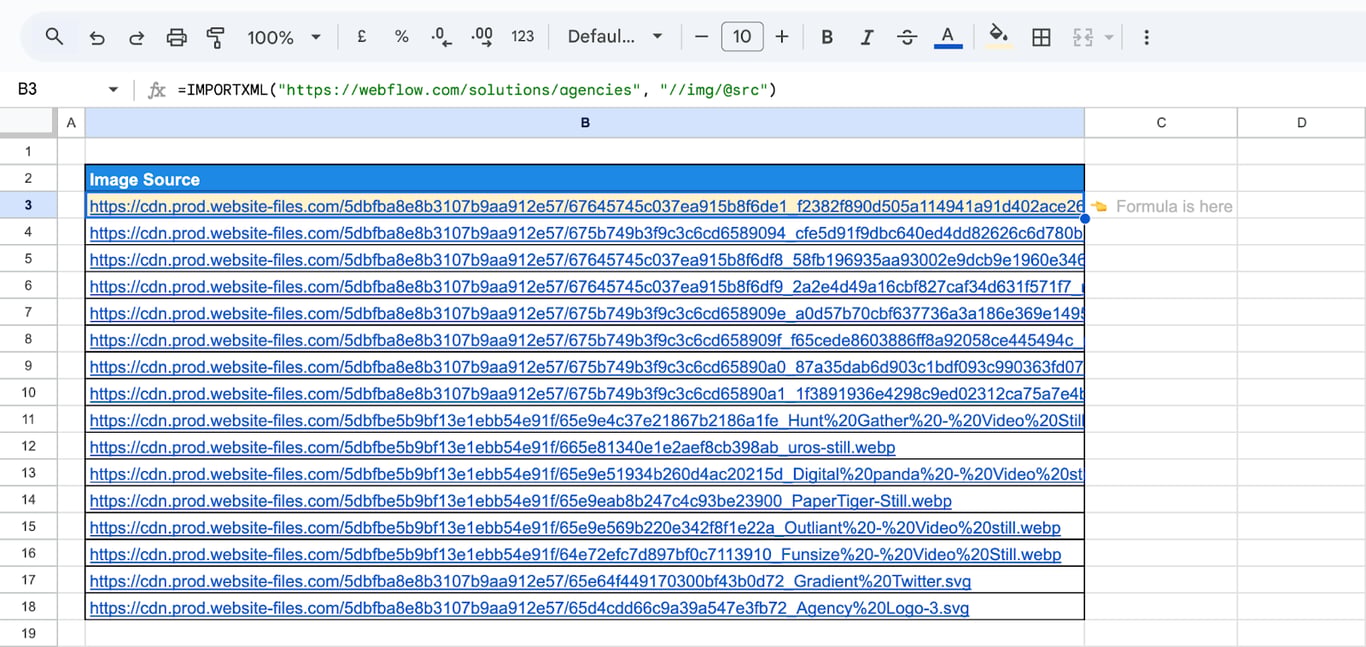Open link containing f65cede8603886ff8a92058ce445494c
1366x647 pixels.
pos(586,341)
